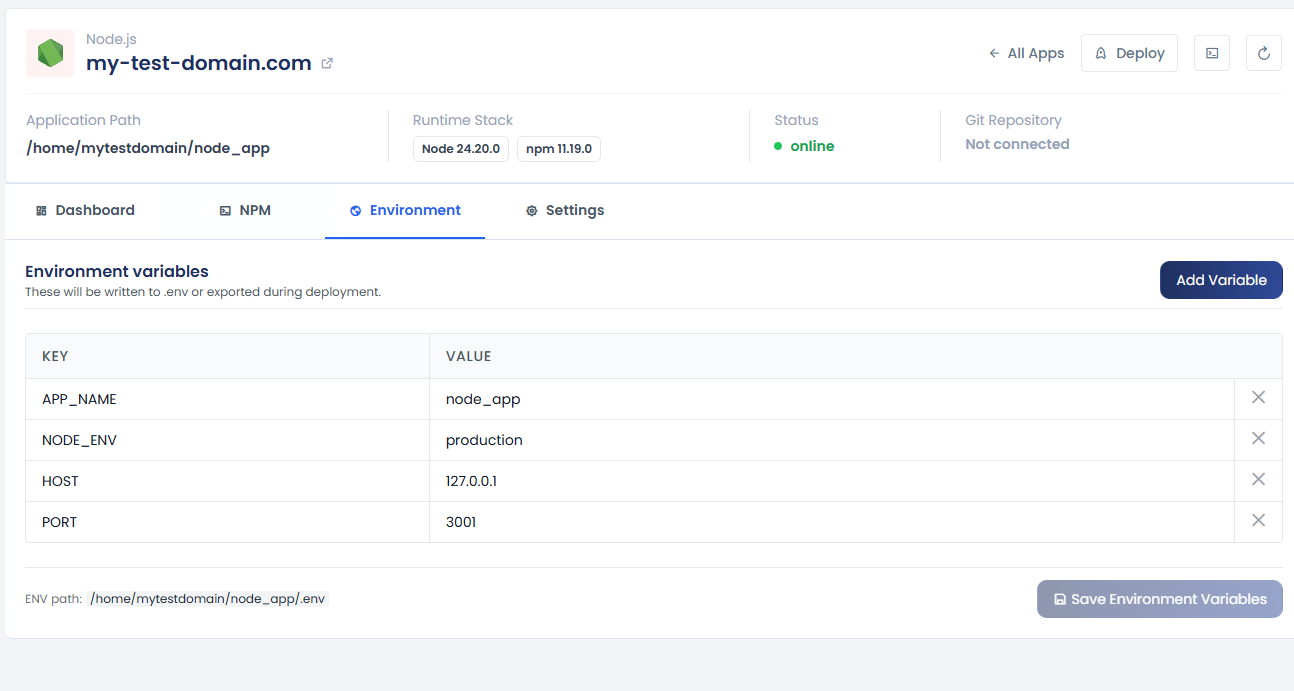Click the Node 24.20.0 runtime badge

(x=461, y=149)
